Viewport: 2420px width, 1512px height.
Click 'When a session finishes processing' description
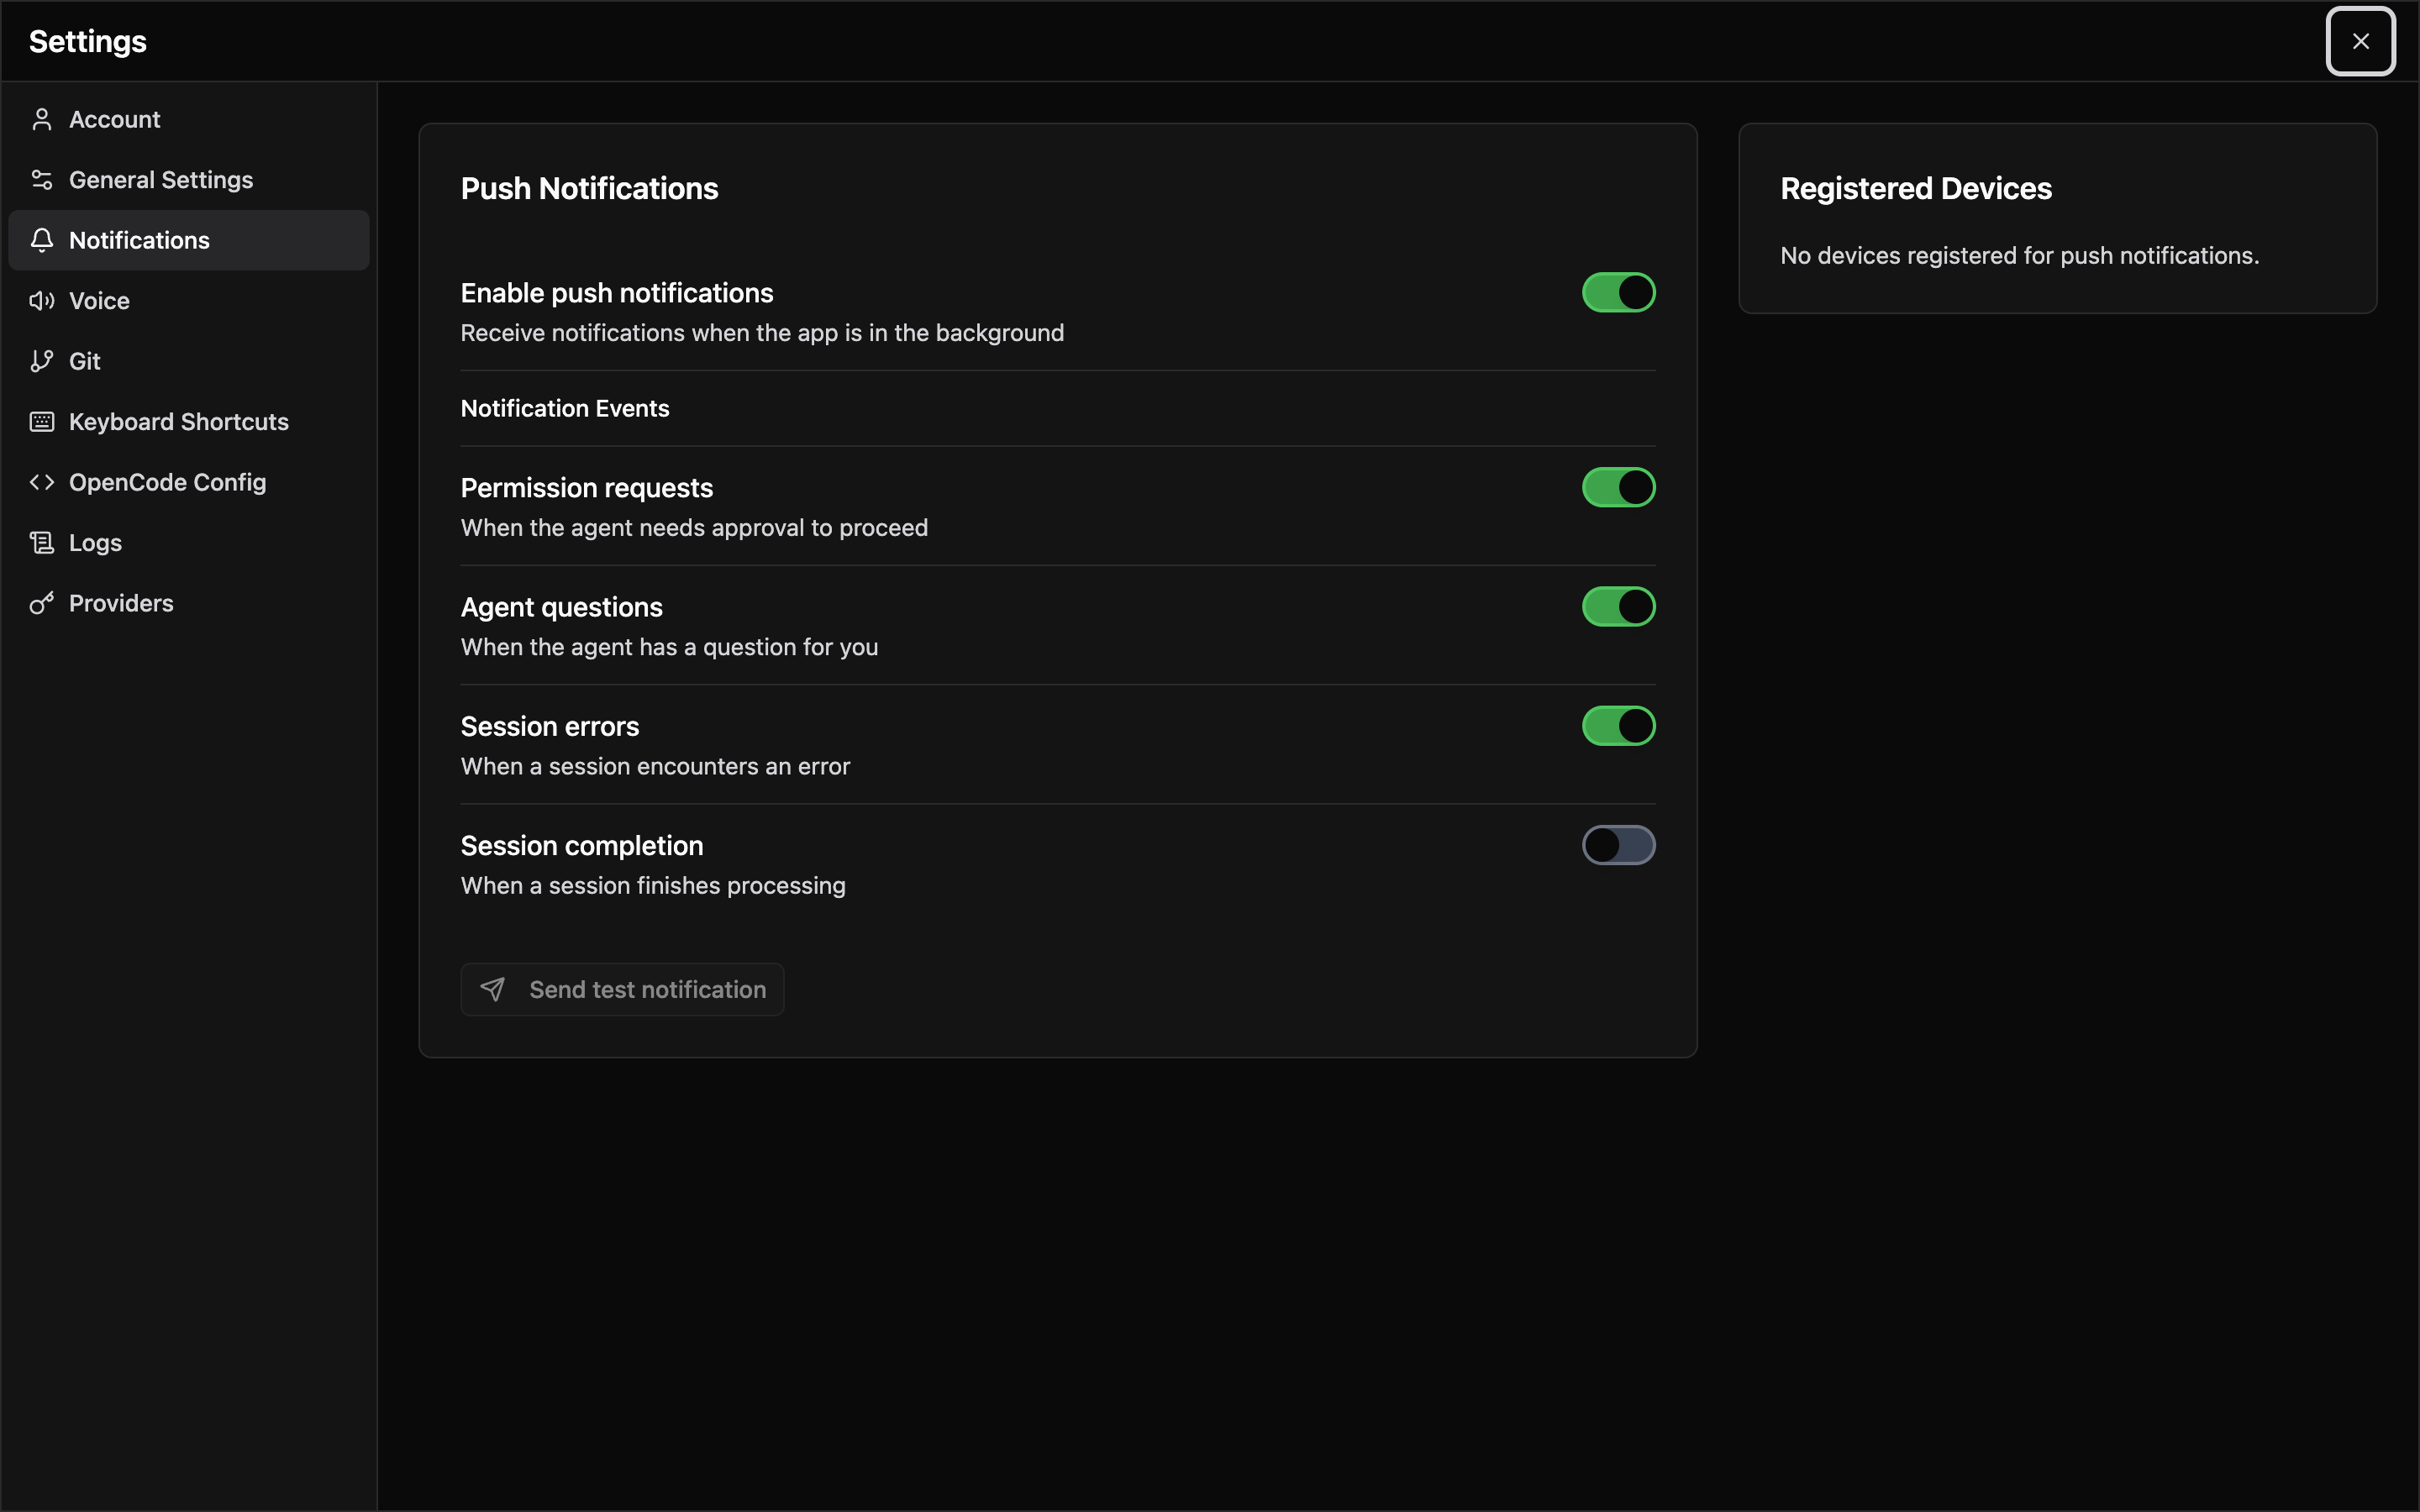[653, 886]
